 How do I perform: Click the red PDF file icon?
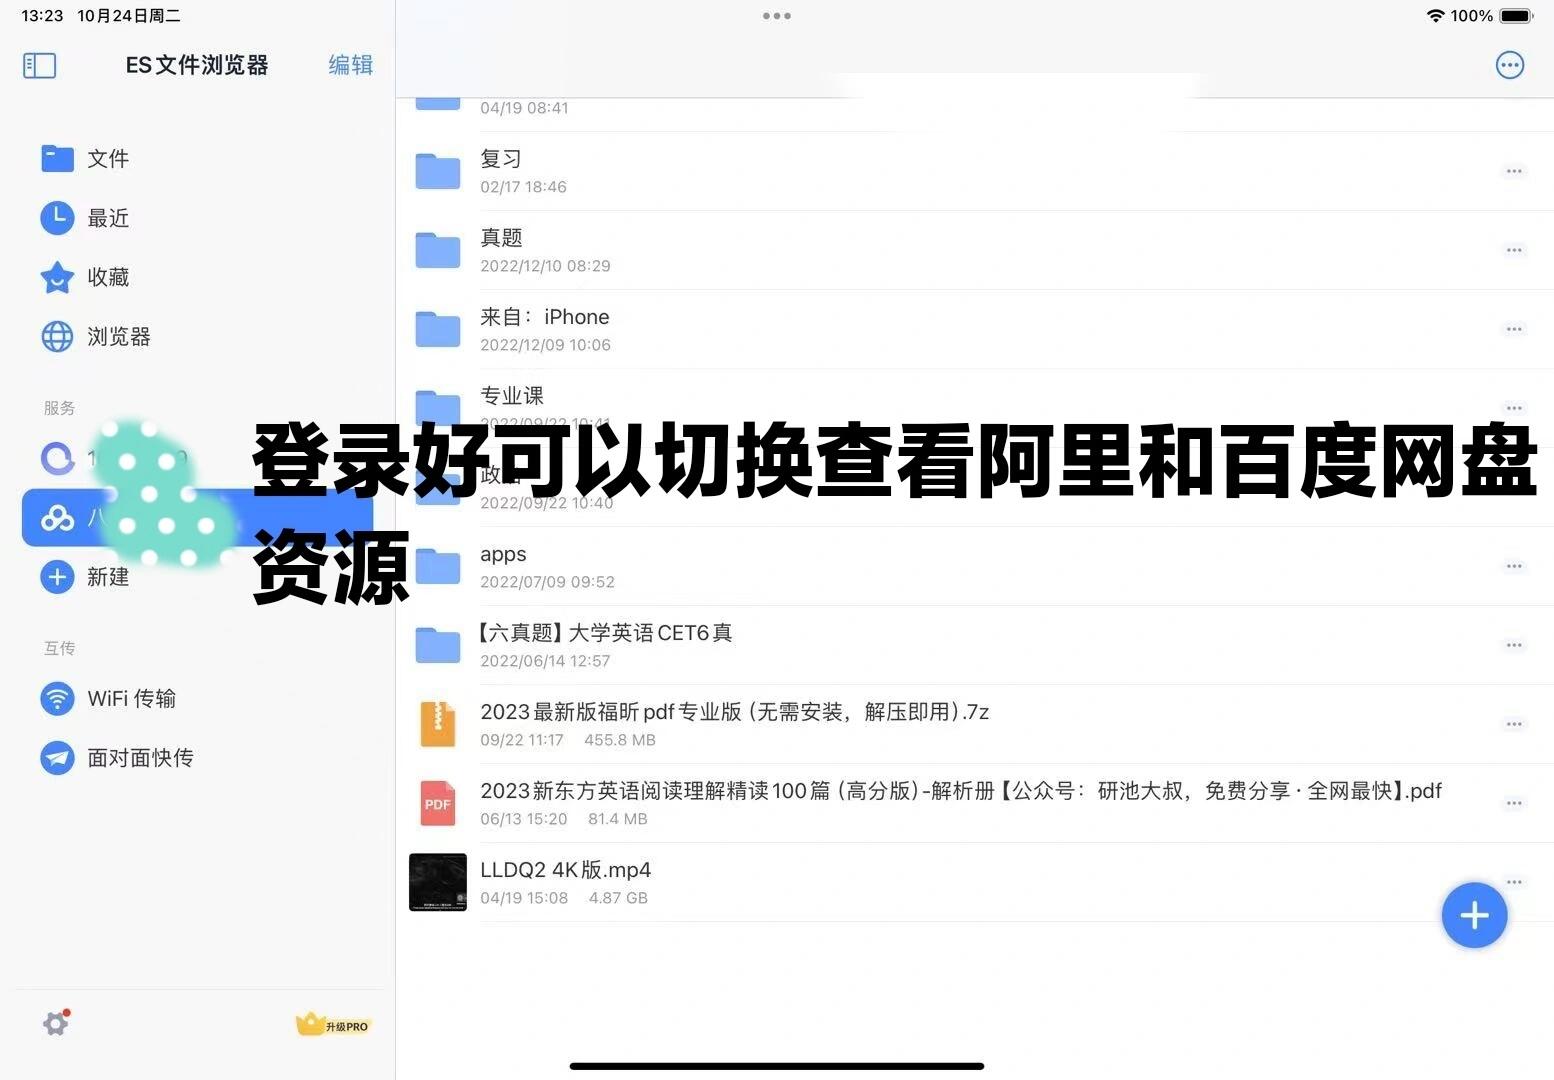(x=438, y=803)
